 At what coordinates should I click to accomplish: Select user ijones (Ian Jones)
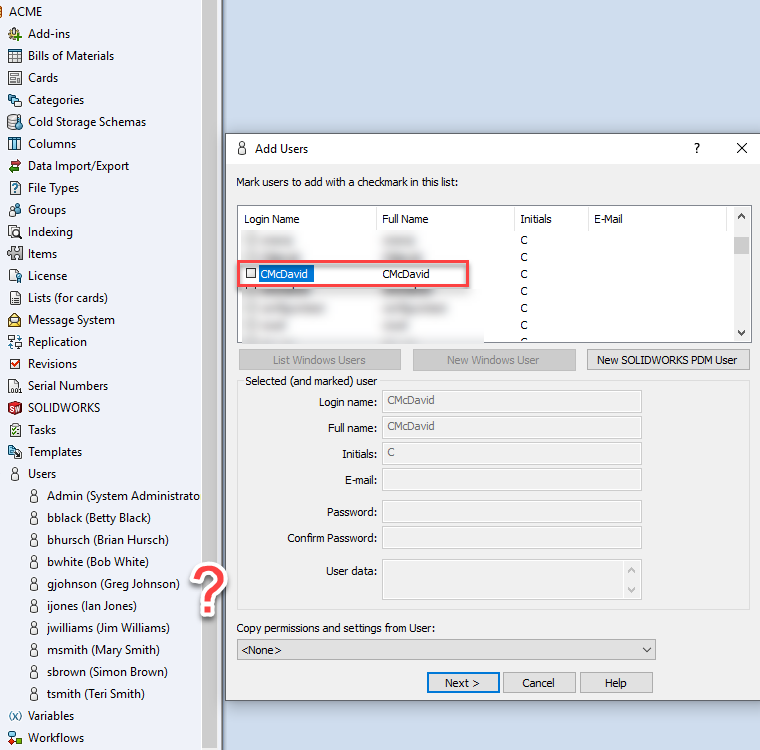92,606
